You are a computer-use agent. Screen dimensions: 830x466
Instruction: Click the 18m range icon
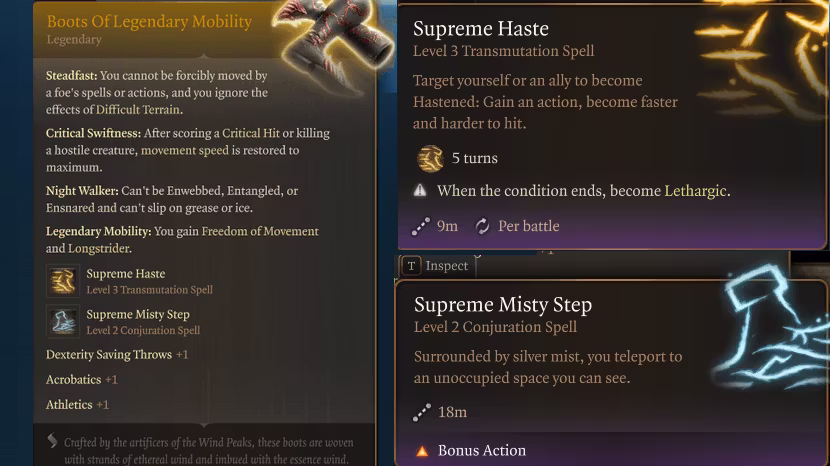click(421, 412)
